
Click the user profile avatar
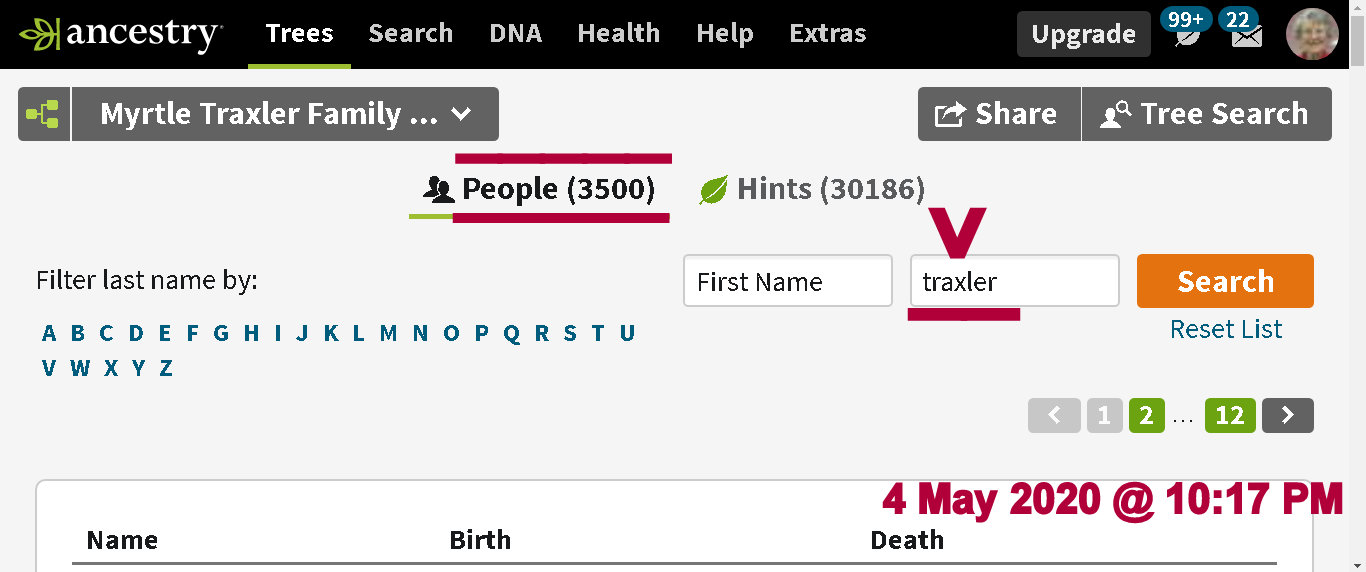pos(1312,34)
